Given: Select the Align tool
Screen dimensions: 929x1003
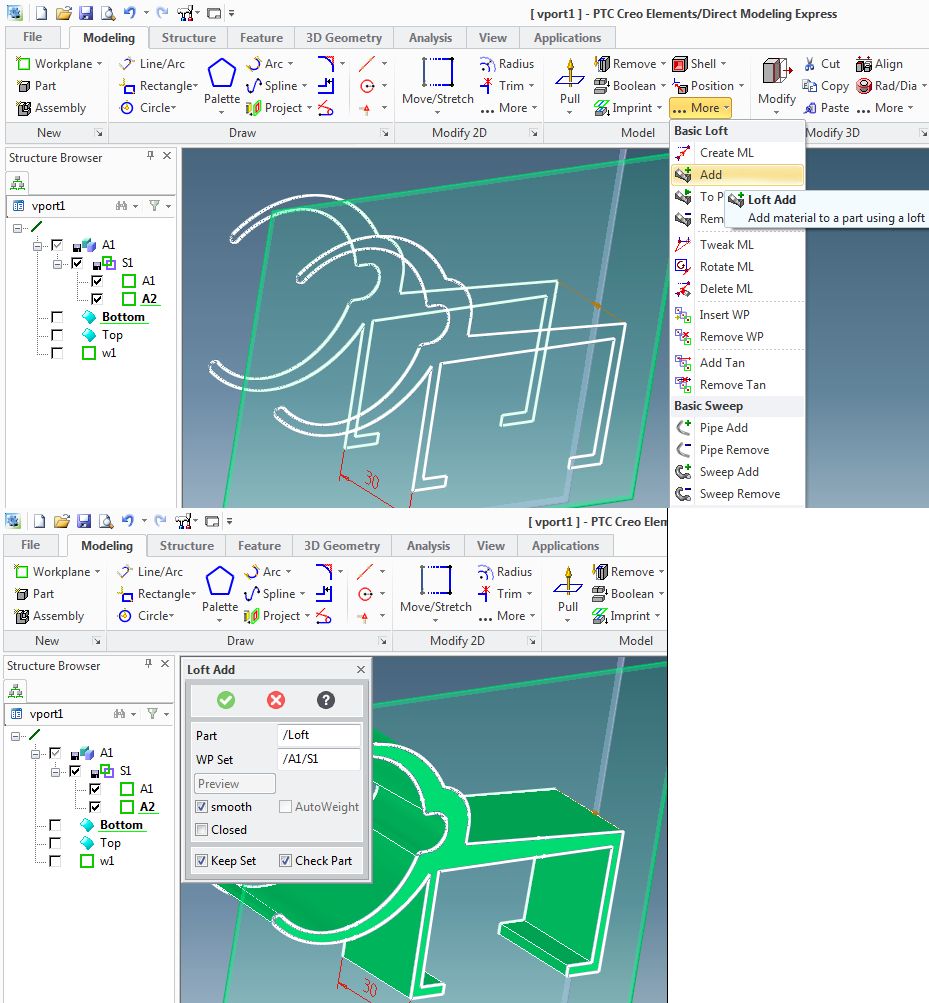Looking at the screenshot, I should coord(880,63).
